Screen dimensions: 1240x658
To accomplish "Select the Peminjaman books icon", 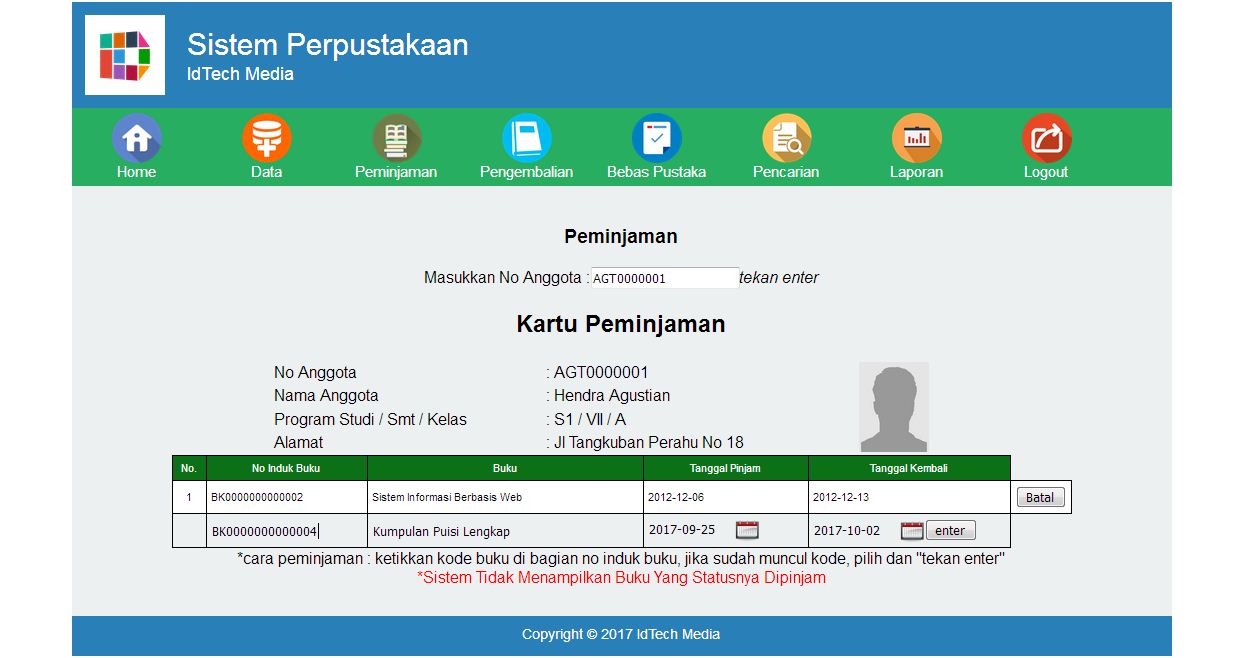I will (x=396, y=138).
